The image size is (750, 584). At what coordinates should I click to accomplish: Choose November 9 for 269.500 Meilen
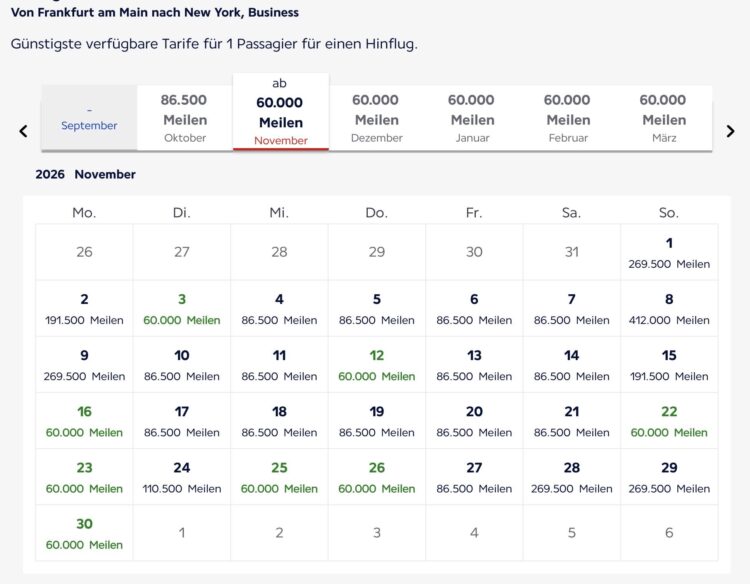(x=84, y=364)
